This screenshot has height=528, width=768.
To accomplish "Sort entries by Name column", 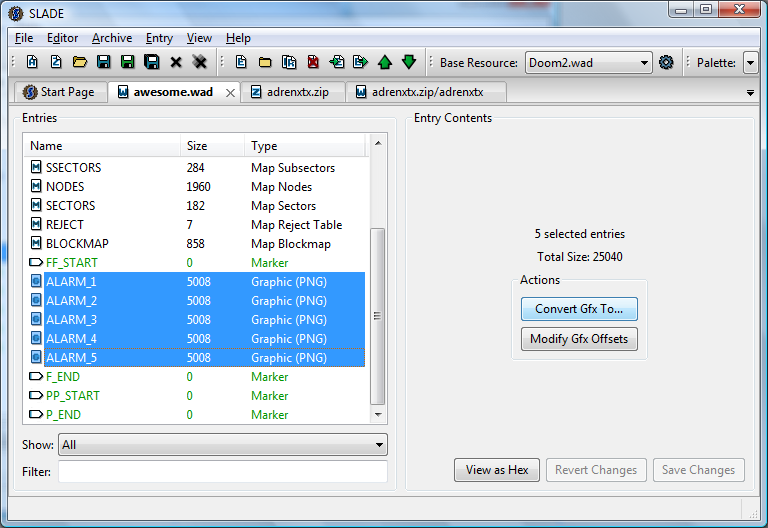I will (x=102, y=146).
